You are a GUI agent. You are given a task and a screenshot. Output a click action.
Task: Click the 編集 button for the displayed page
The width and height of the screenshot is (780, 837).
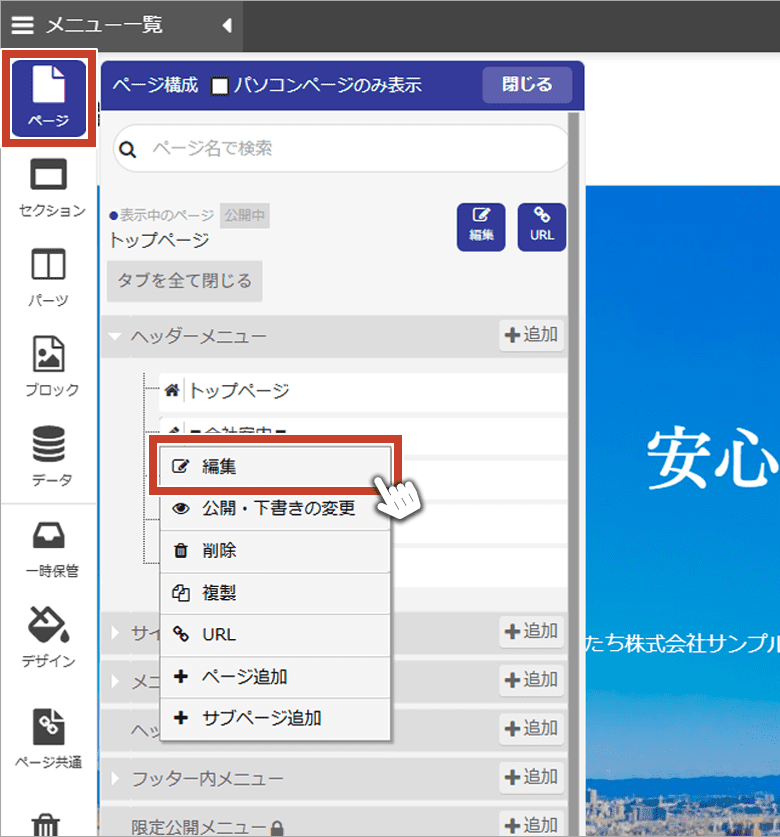[481, 227]
